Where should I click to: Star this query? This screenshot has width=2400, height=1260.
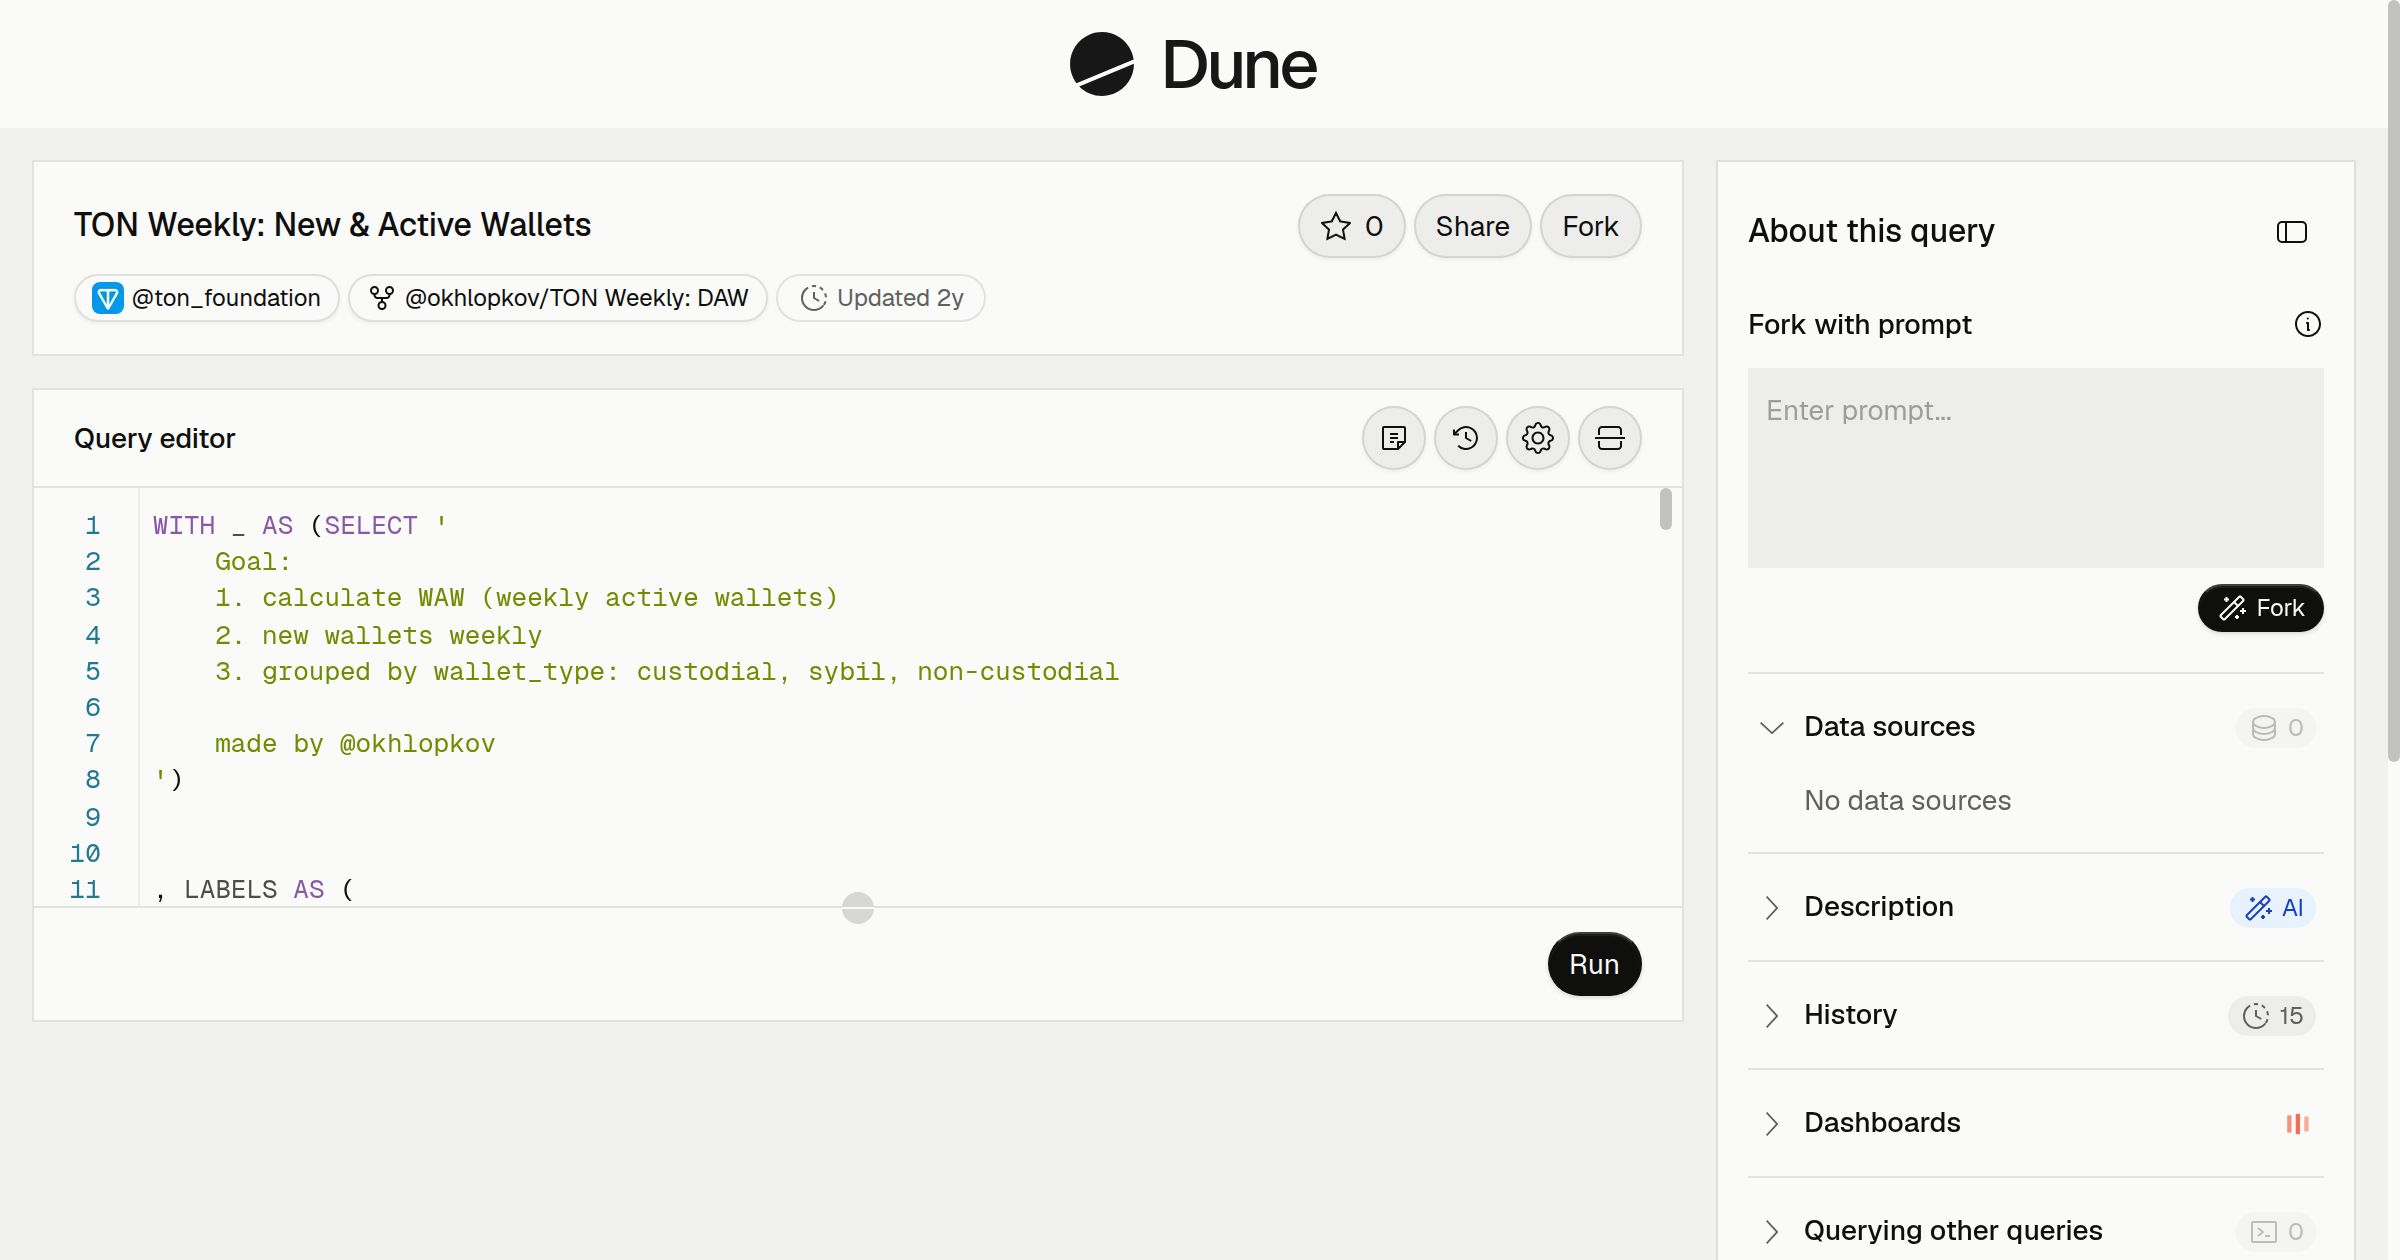coord(1351,226)
